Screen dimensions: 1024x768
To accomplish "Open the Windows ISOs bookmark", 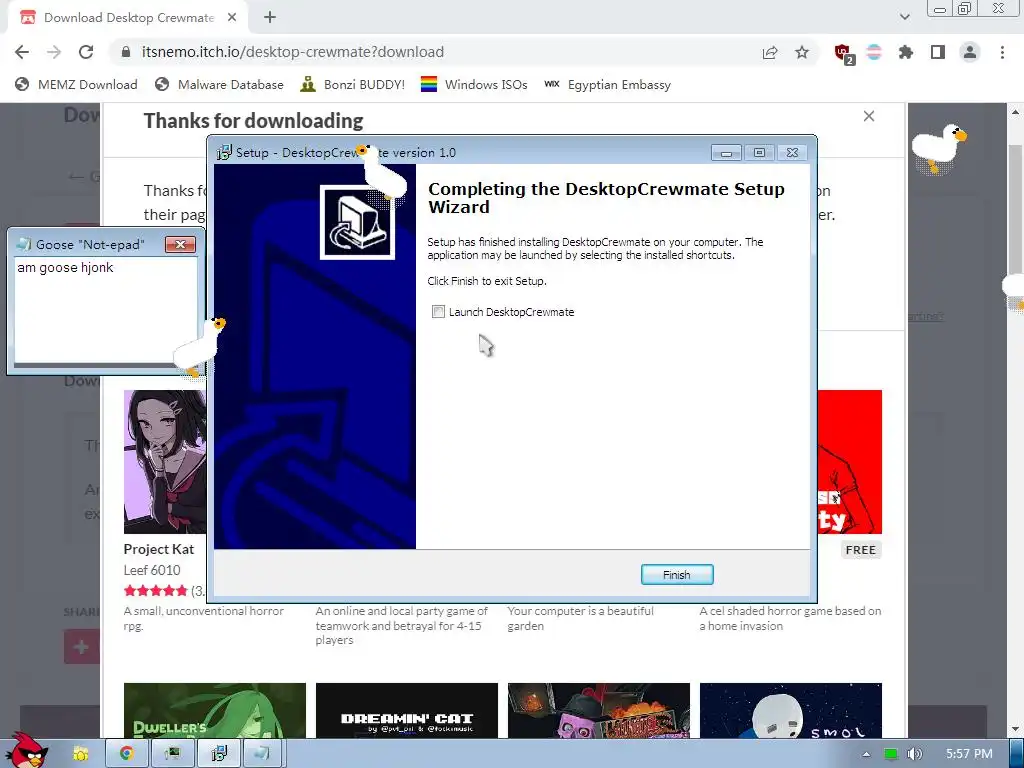I will (474, 84).
